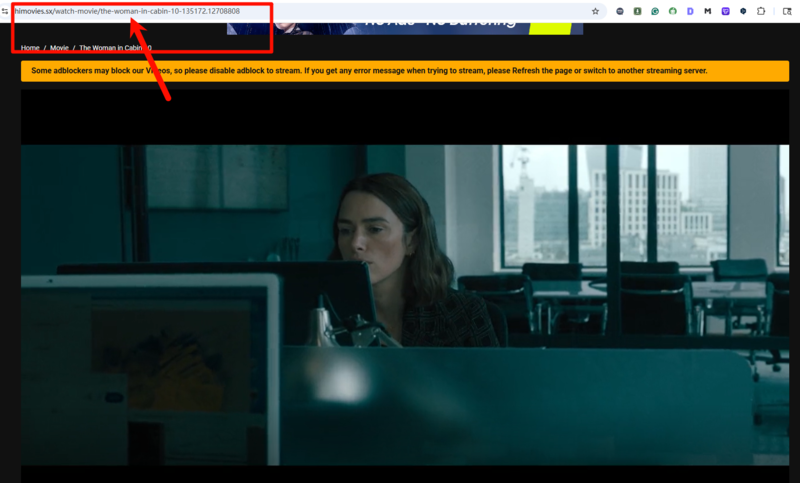Open the purple D extension icon
Image resolution: width=800 pixels, height=483 pixels.
[690, 11]
